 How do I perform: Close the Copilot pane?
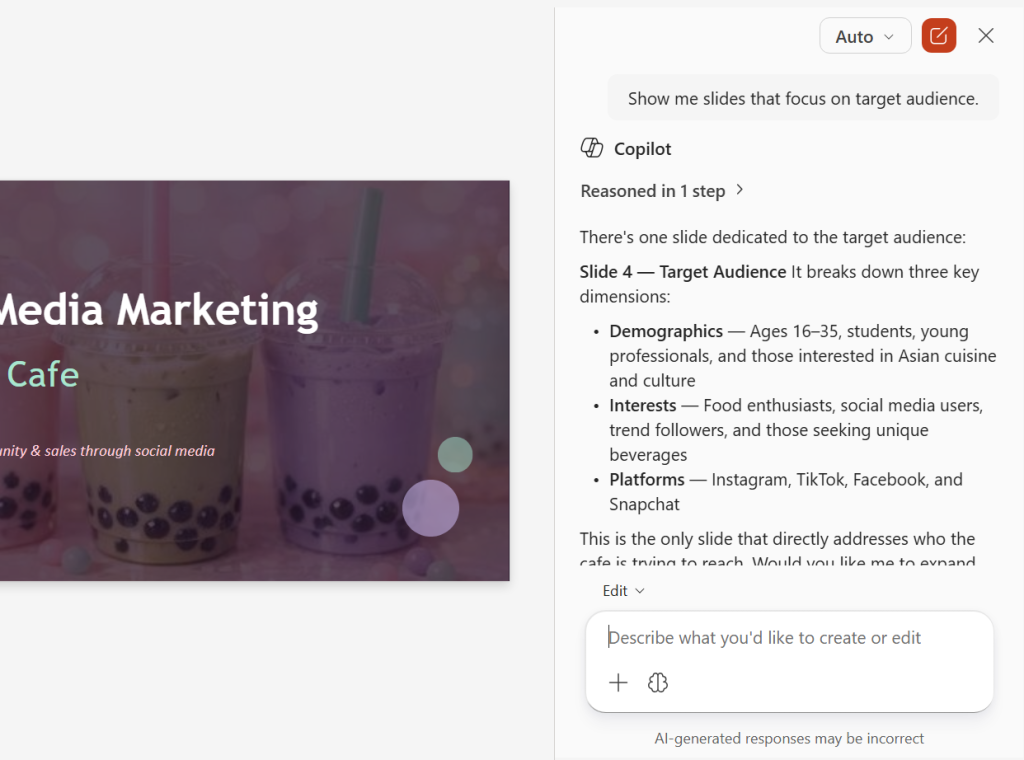point(985,36)
